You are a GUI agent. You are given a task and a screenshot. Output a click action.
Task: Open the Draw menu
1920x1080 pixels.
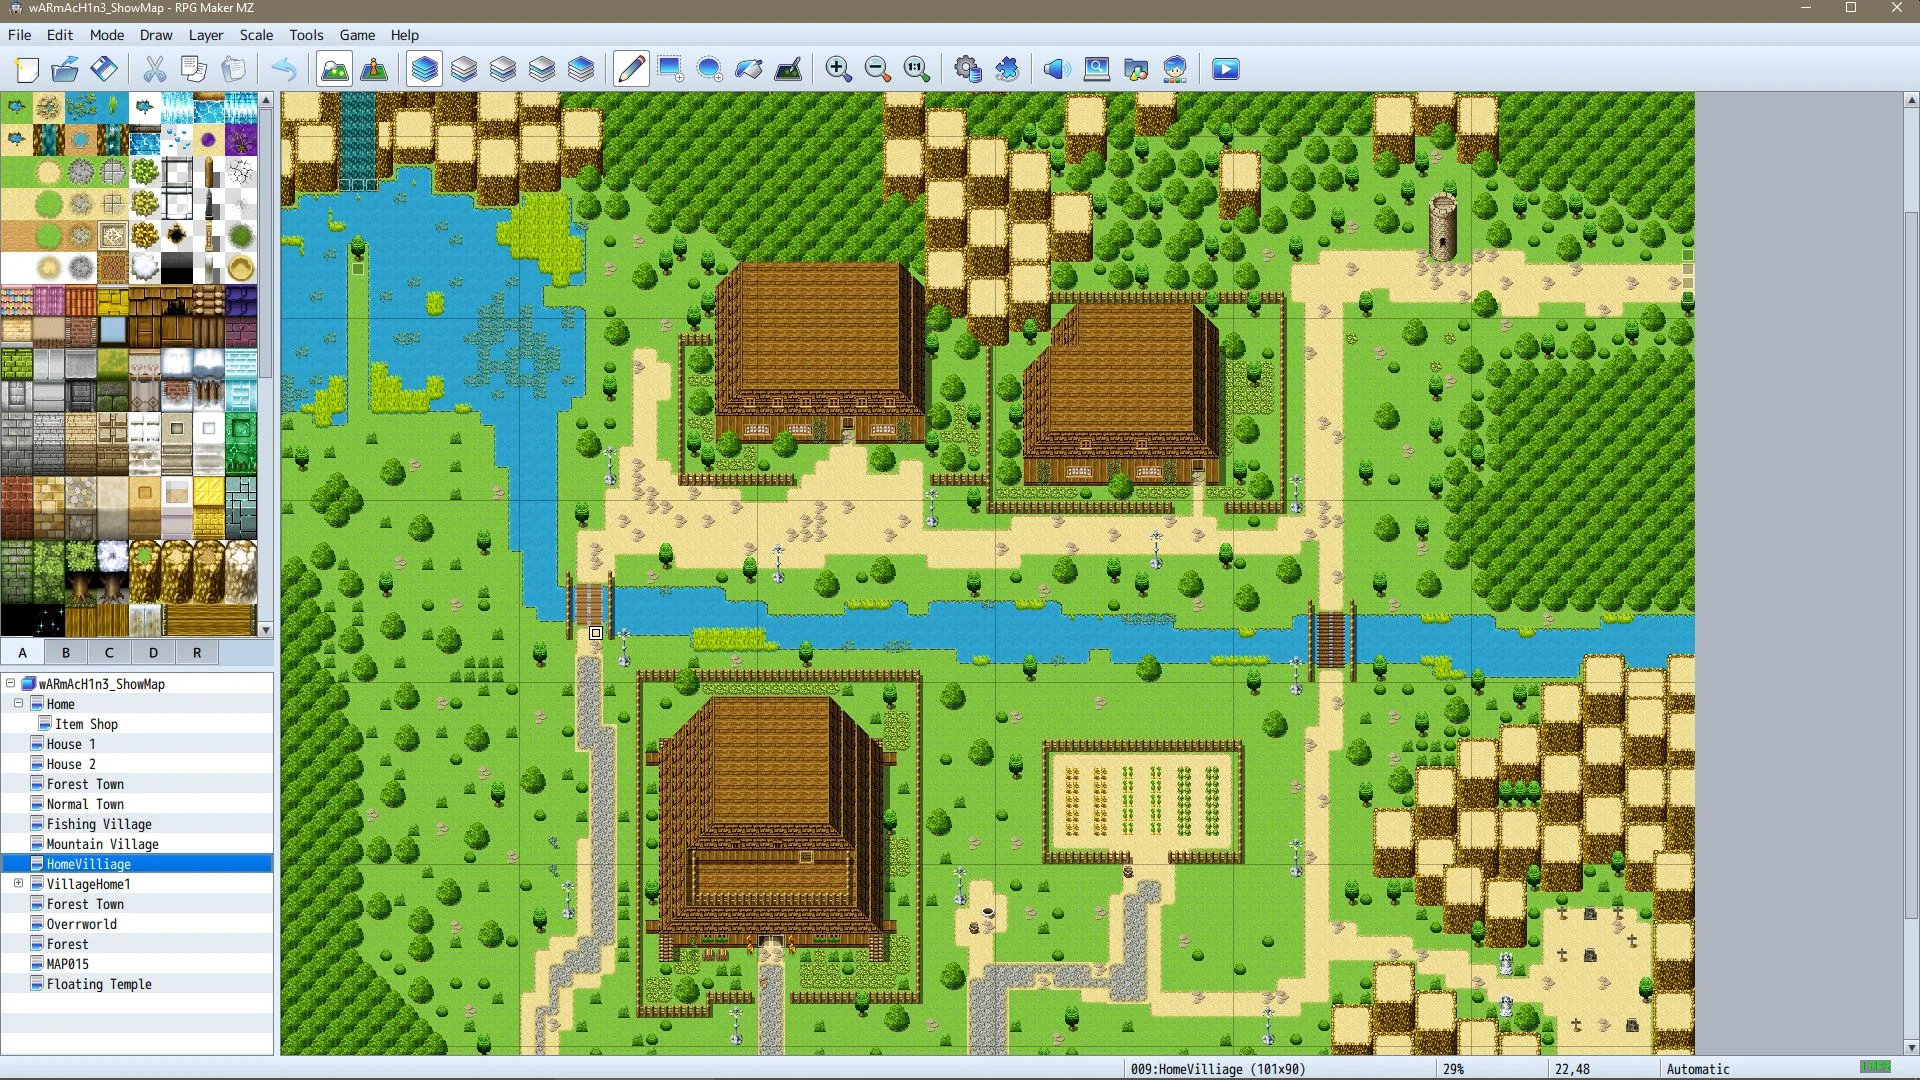pyautogui.click(x=156, y=34)
